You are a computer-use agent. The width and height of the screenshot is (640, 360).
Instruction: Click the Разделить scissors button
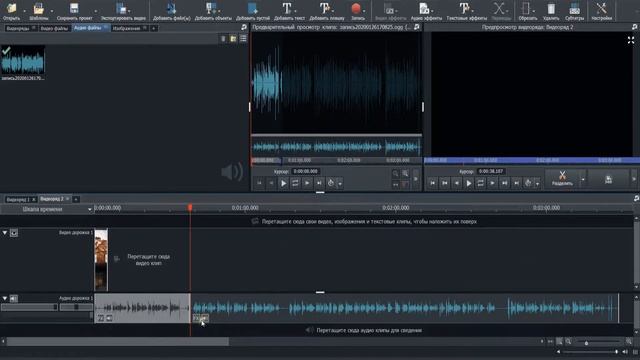[562, 179]
